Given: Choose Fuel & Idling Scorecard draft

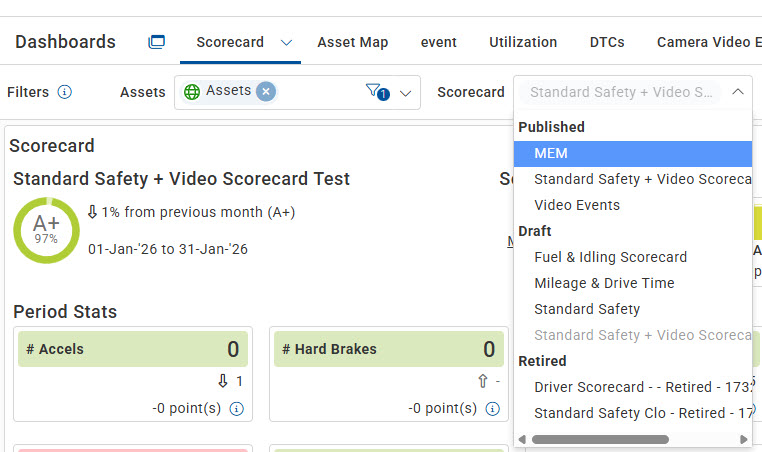Looking at the screenshot, I should 633,257.
